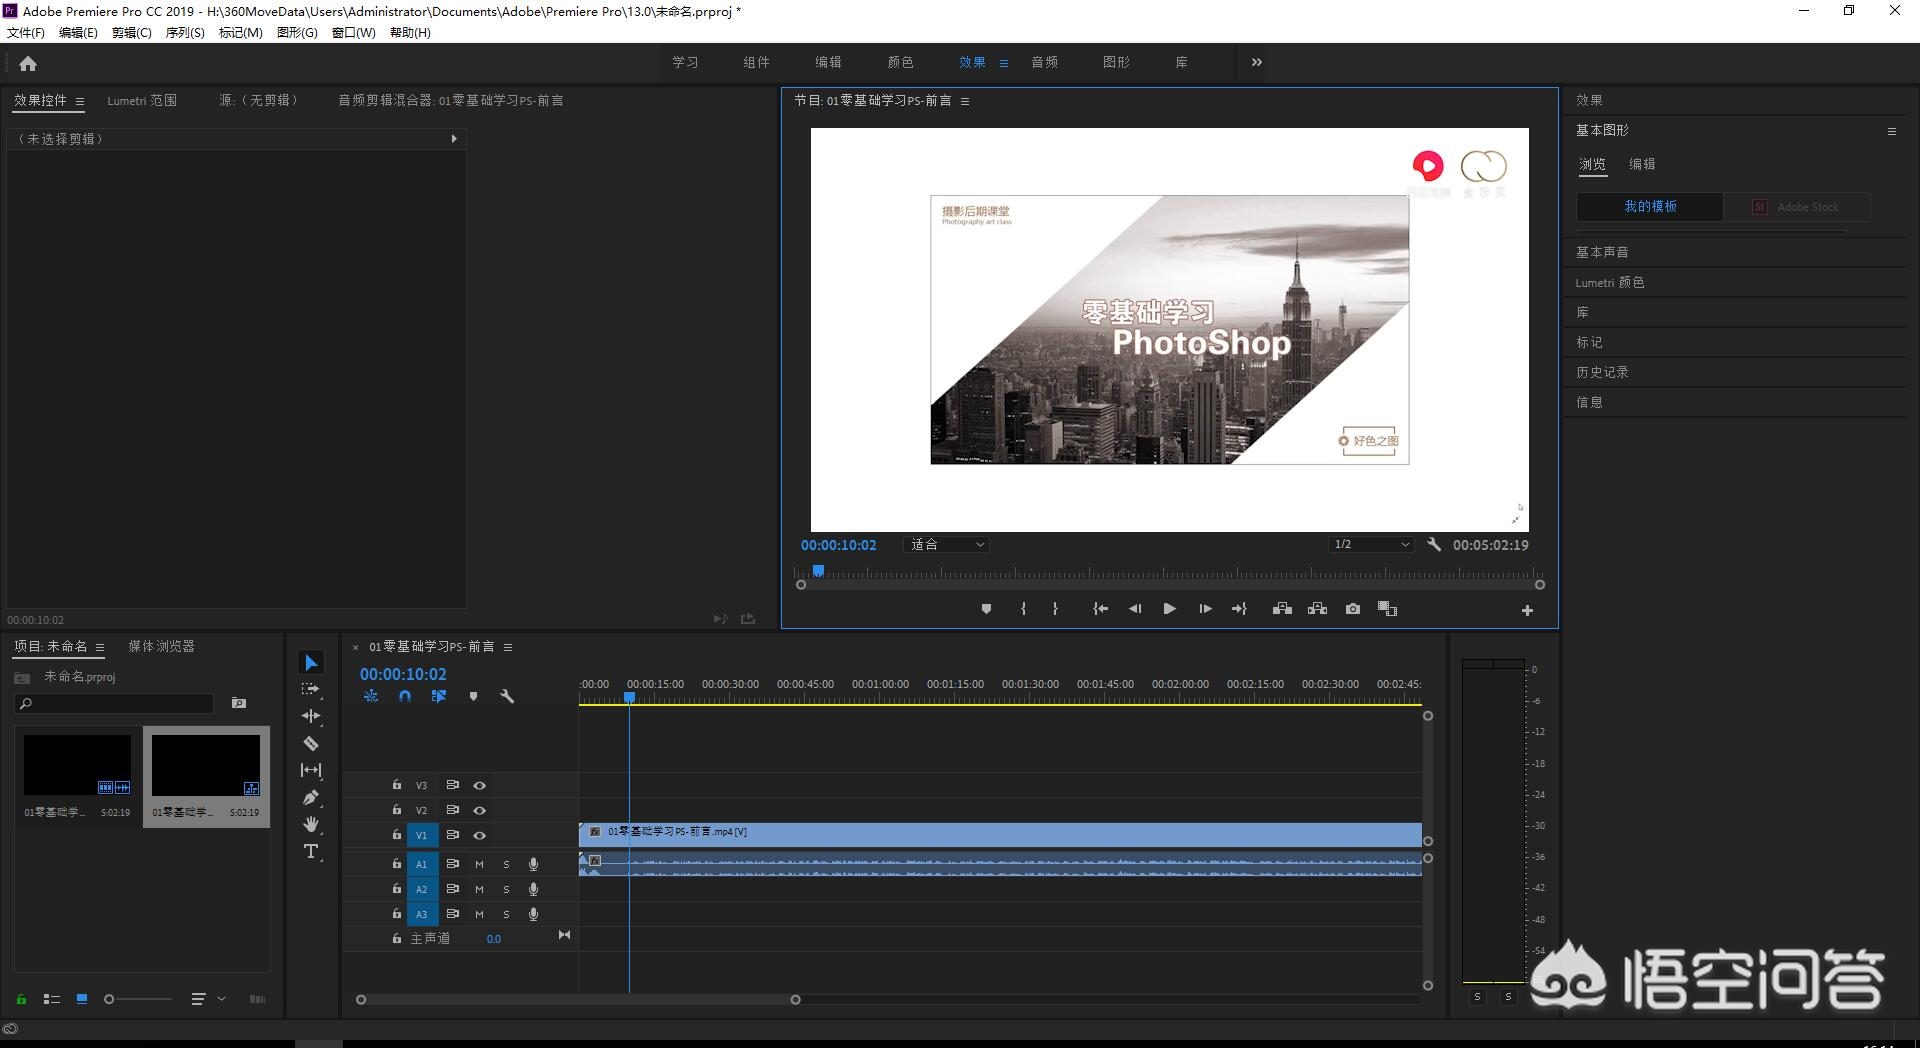Open playback resolution 1/2 dropdown
This screenshot has height=1048, width=1920.
point(1371,545)
